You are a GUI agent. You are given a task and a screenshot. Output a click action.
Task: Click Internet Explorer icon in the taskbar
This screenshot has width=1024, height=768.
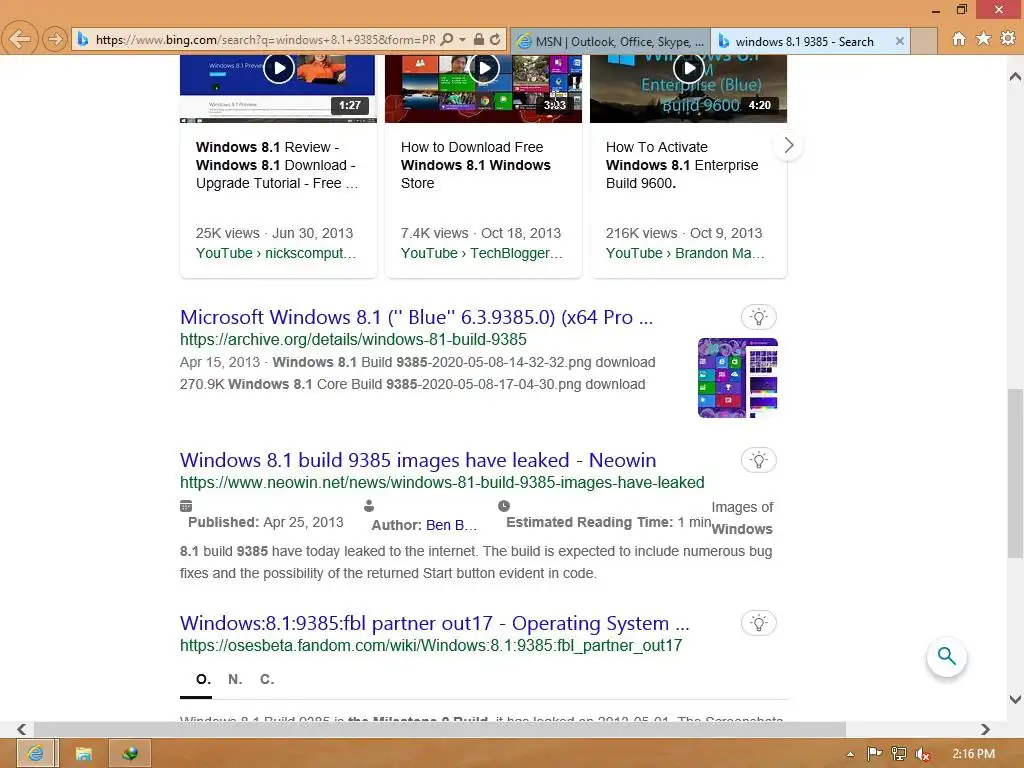click(x=37, y=754)
